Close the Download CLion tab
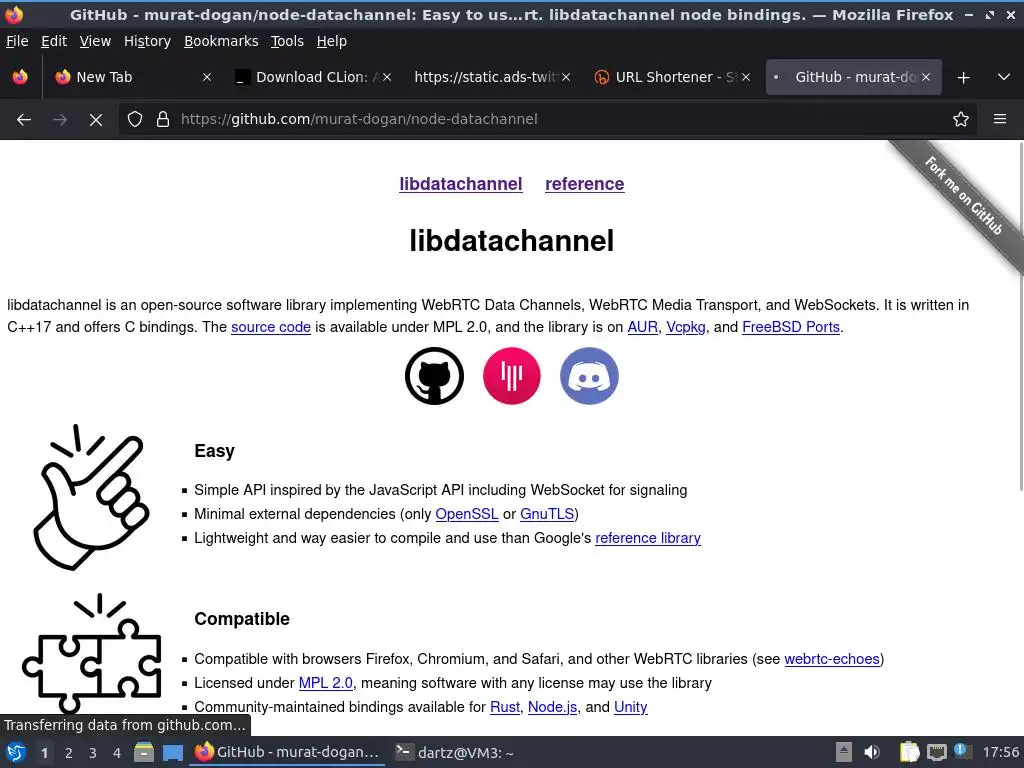Viewport: 1024px width, 768px height. 387,77
